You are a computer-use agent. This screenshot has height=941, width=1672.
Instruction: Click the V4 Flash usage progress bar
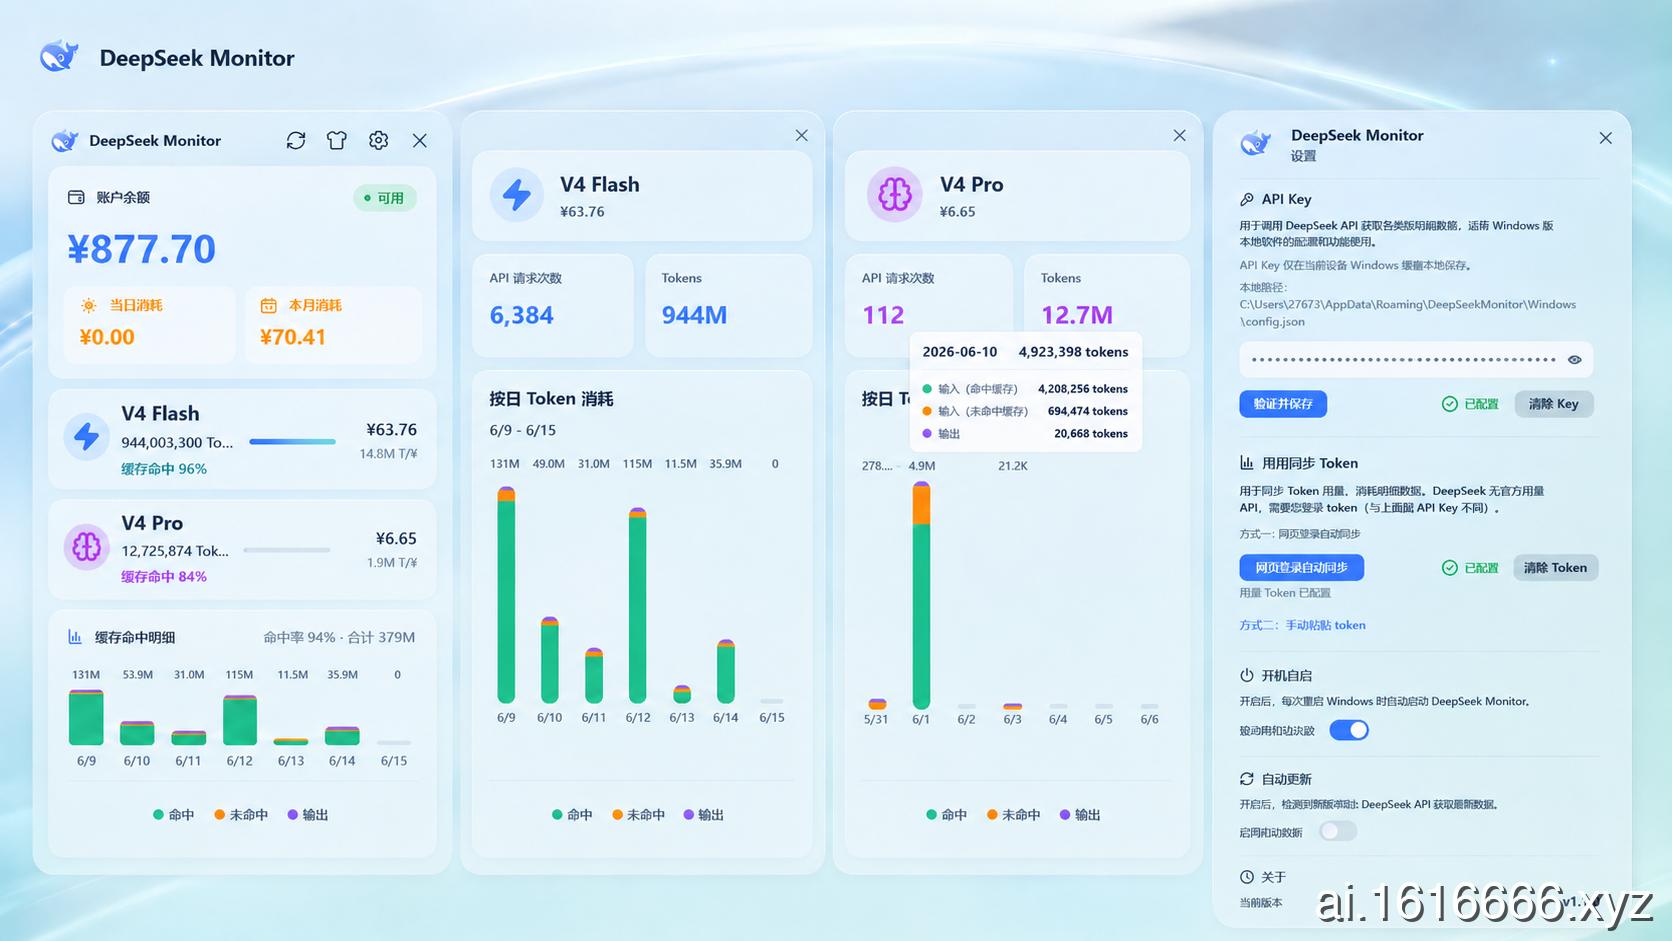pos(292,441)
